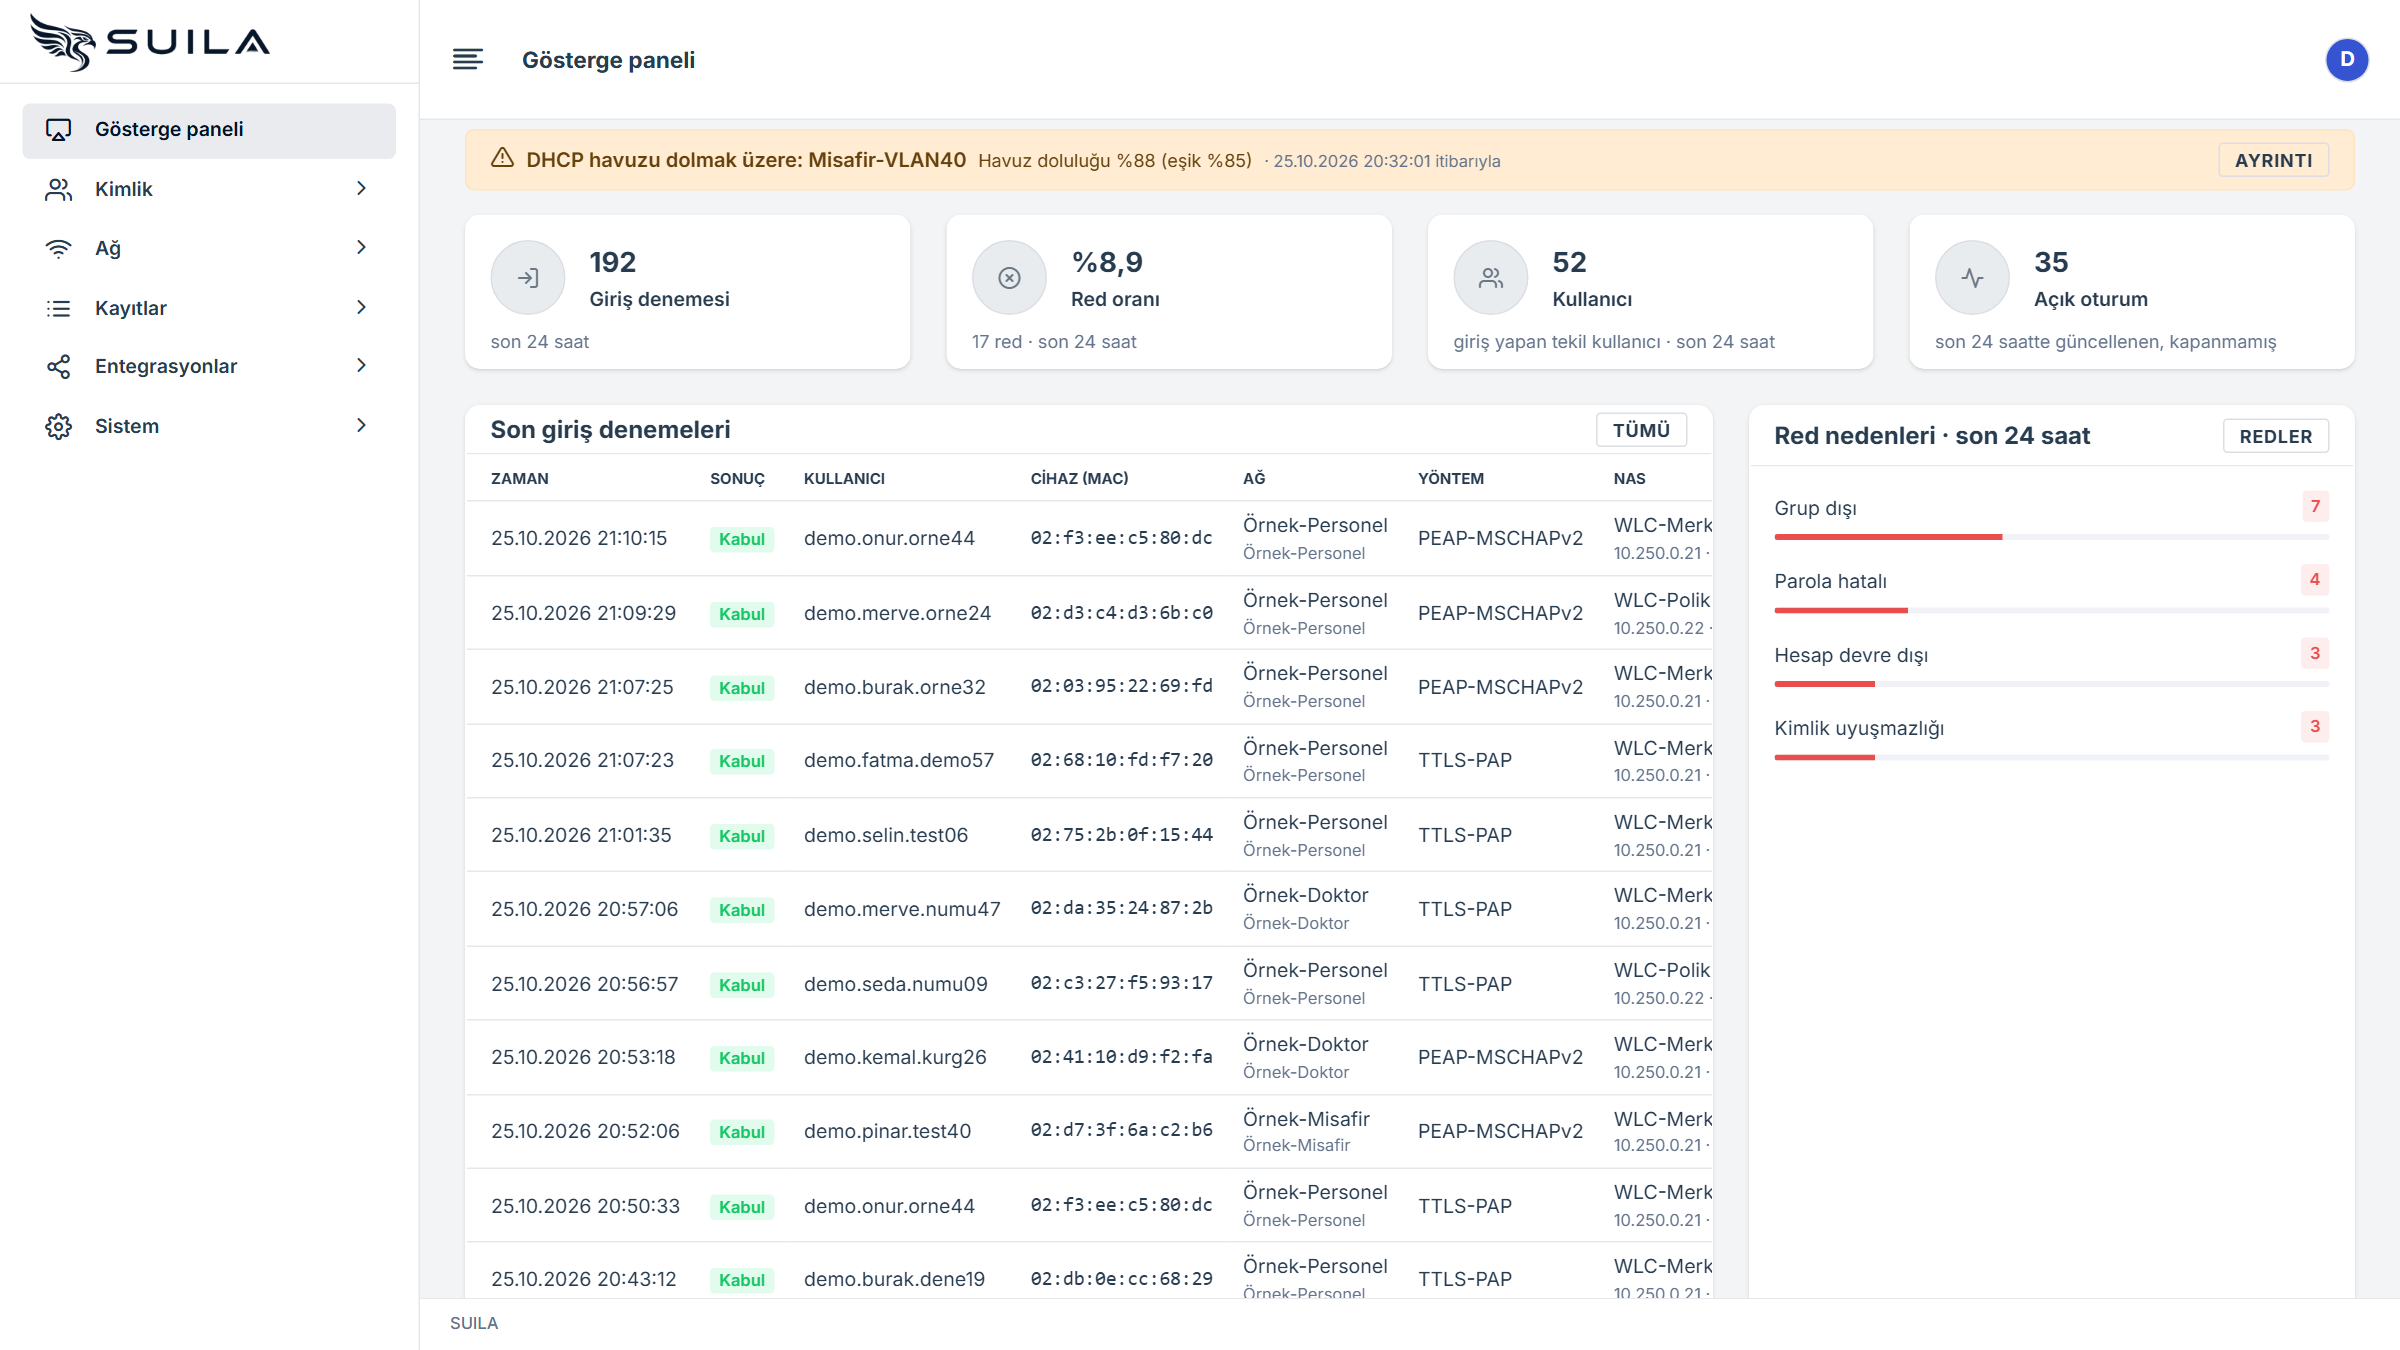Expand the Entegrasyonlar menu chevron
Screen dimensions: 2400x1350
[362, 365]
